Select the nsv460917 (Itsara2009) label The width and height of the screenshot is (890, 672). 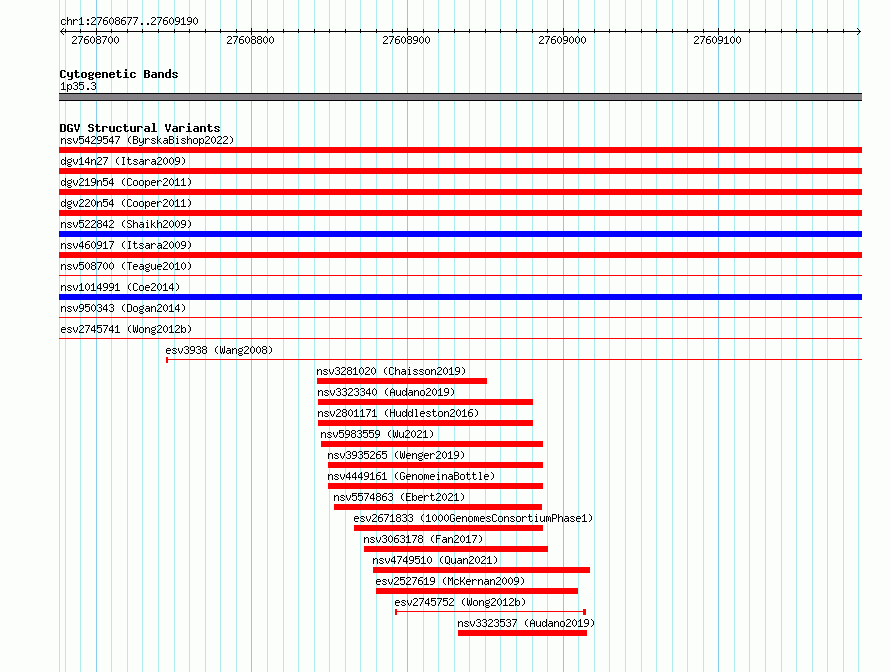(126, 245)
